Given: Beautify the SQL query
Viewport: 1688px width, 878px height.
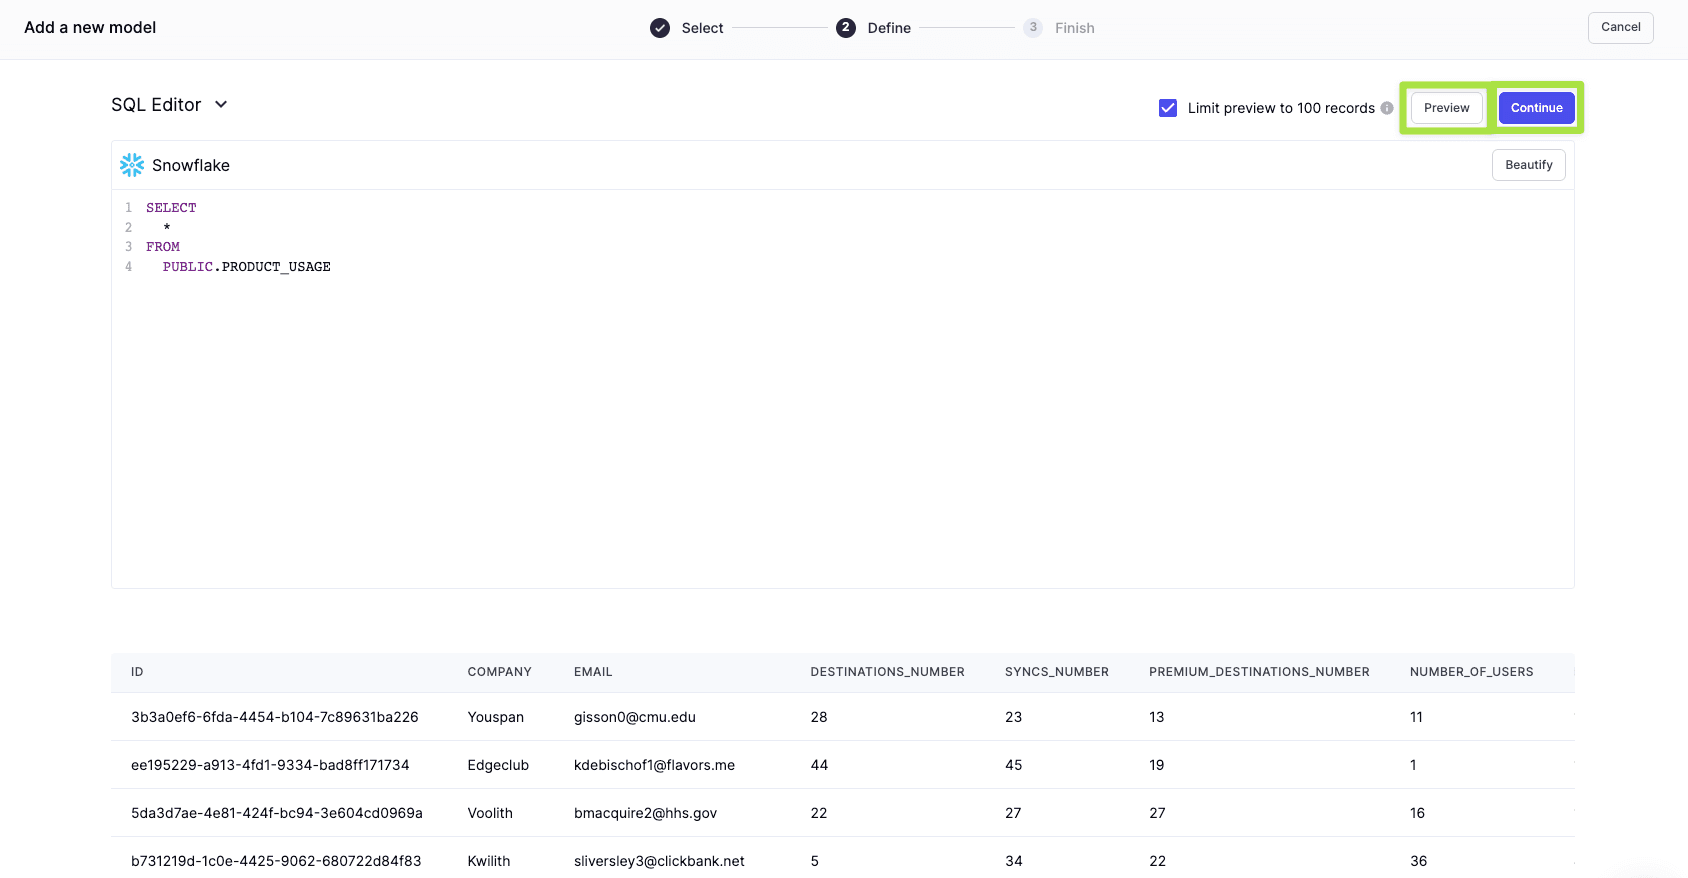Looking at the screenshot, I should pos(1528,165).
